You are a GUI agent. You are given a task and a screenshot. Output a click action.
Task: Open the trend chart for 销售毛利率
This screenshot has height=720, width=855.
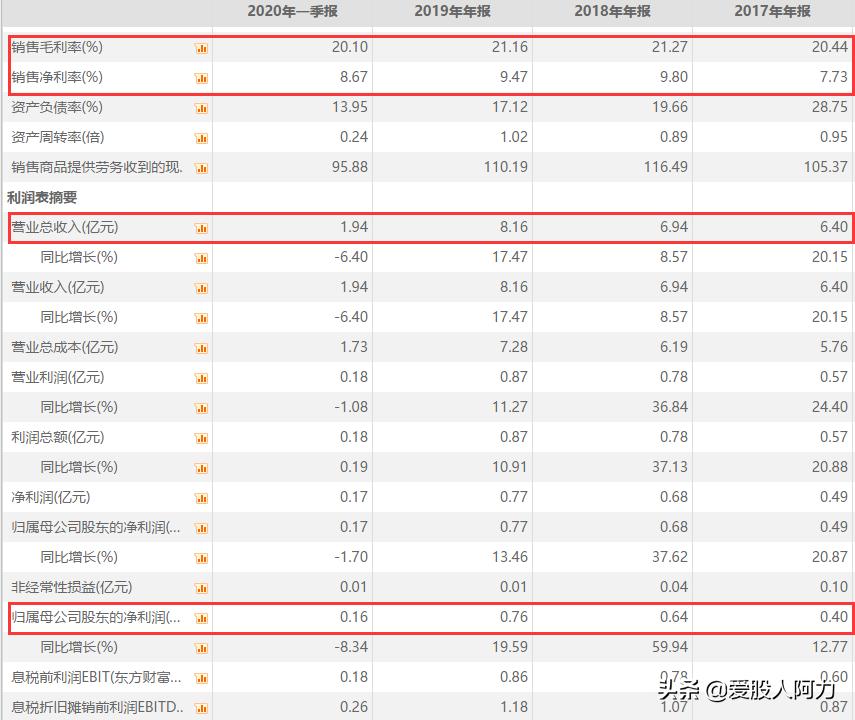point(202,46)
